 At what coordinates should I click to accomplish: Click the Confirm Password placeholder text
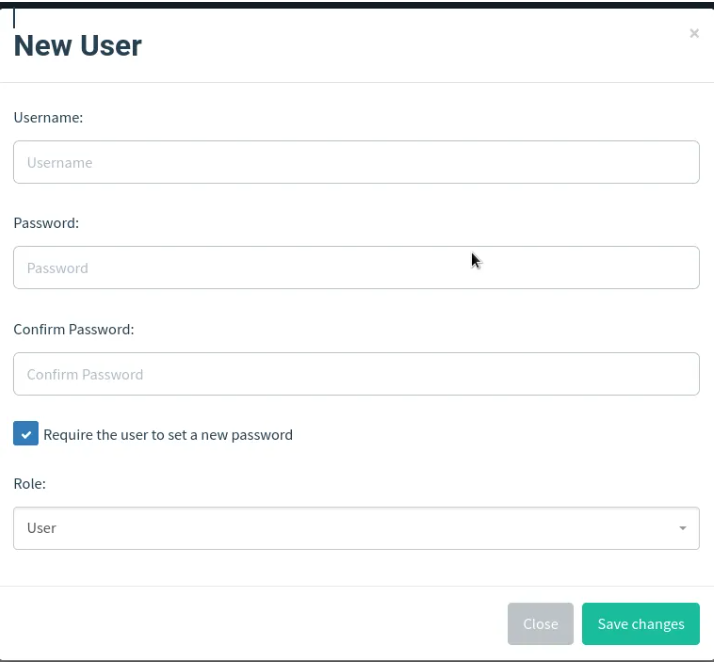click(x=85, y=374)
